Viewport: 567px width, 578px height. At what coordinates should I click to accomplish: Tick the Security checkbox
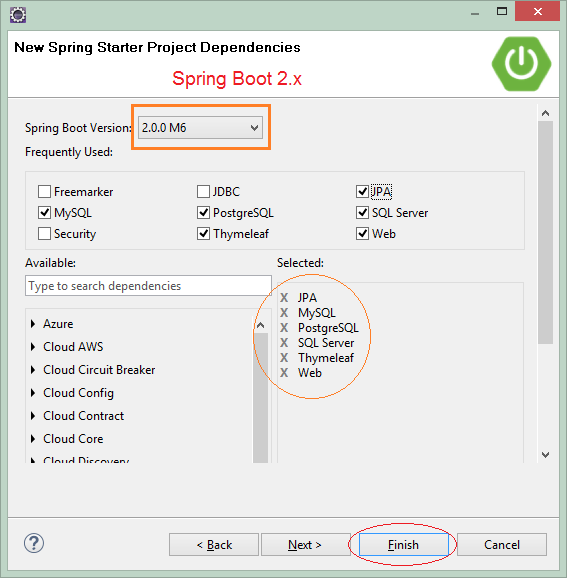(44, 234)
